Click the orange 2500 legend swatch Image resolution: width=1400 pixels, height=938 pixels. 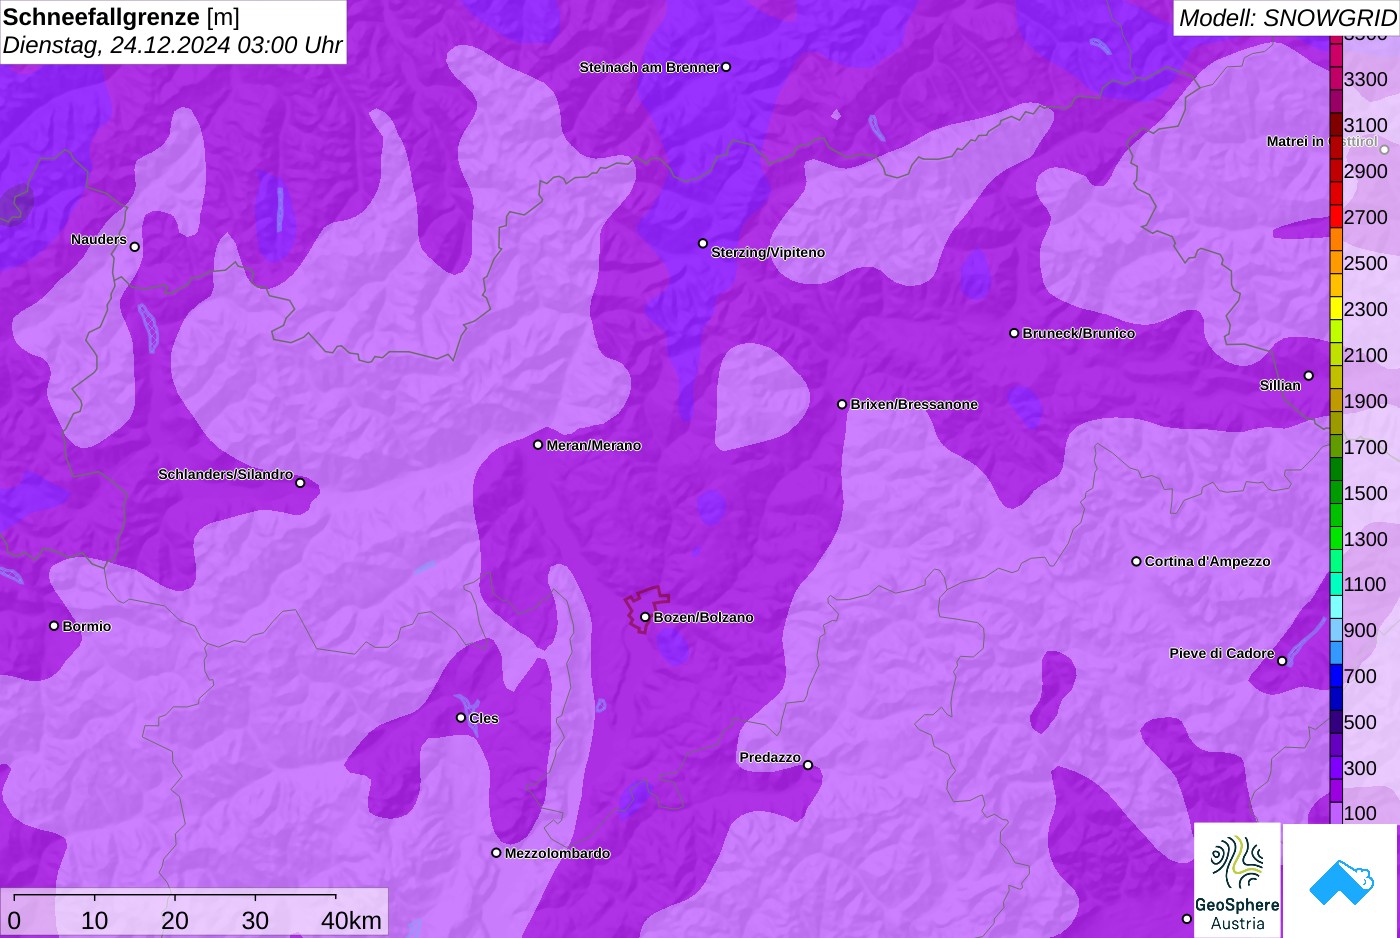1336,263
